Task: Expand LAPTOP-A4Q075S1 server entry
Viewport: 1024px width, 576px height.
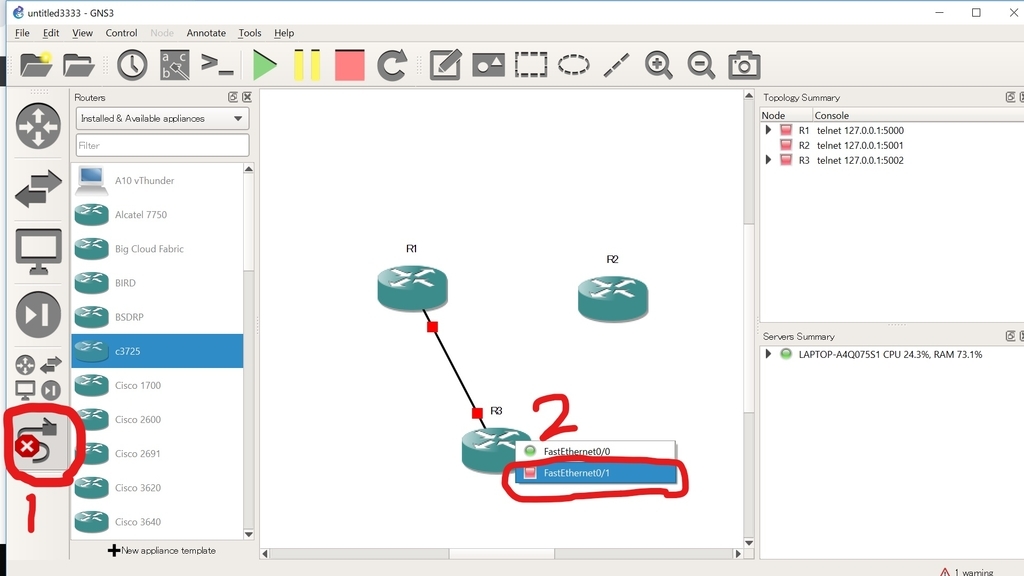Action: coord(769,354)
